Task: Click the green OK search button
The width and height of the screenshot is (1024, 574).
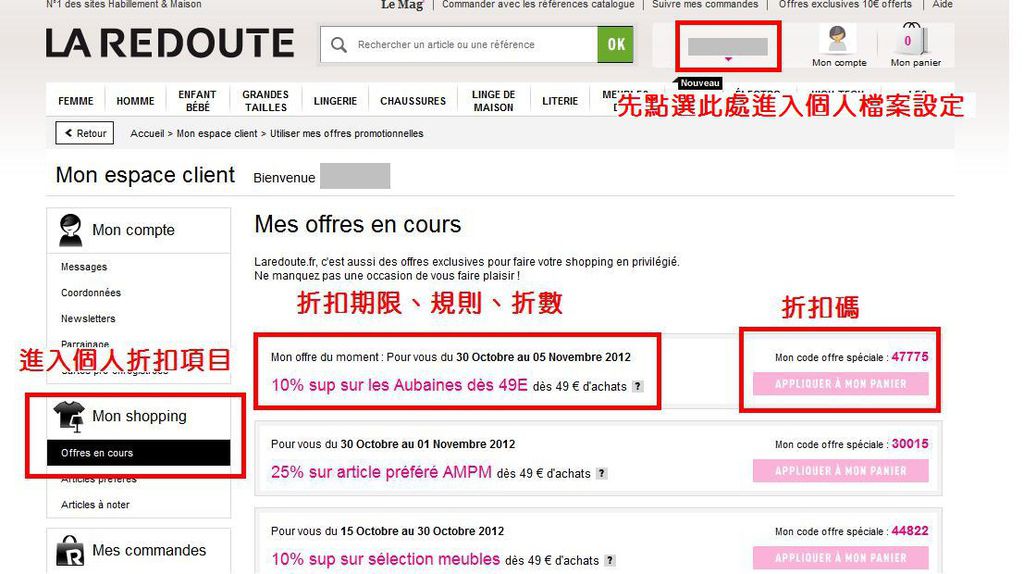Action: point(616,44)
